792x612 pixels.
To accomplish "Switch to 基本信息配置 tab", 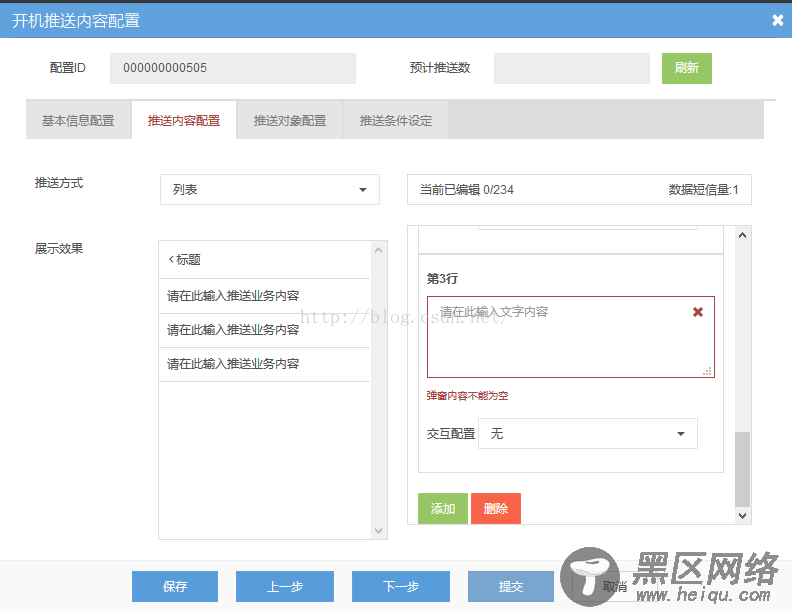I will (x=78, y=120).
